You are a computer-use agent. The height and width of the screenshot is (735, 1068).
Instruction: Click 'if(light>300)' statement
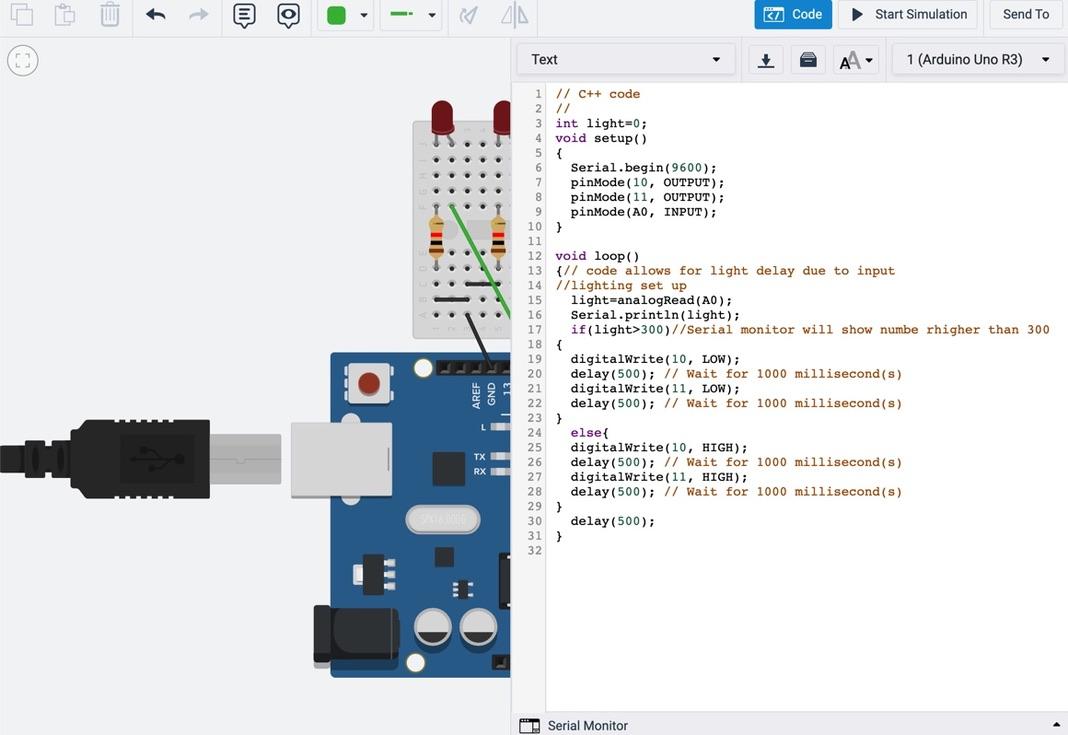[x=621, y=330]
